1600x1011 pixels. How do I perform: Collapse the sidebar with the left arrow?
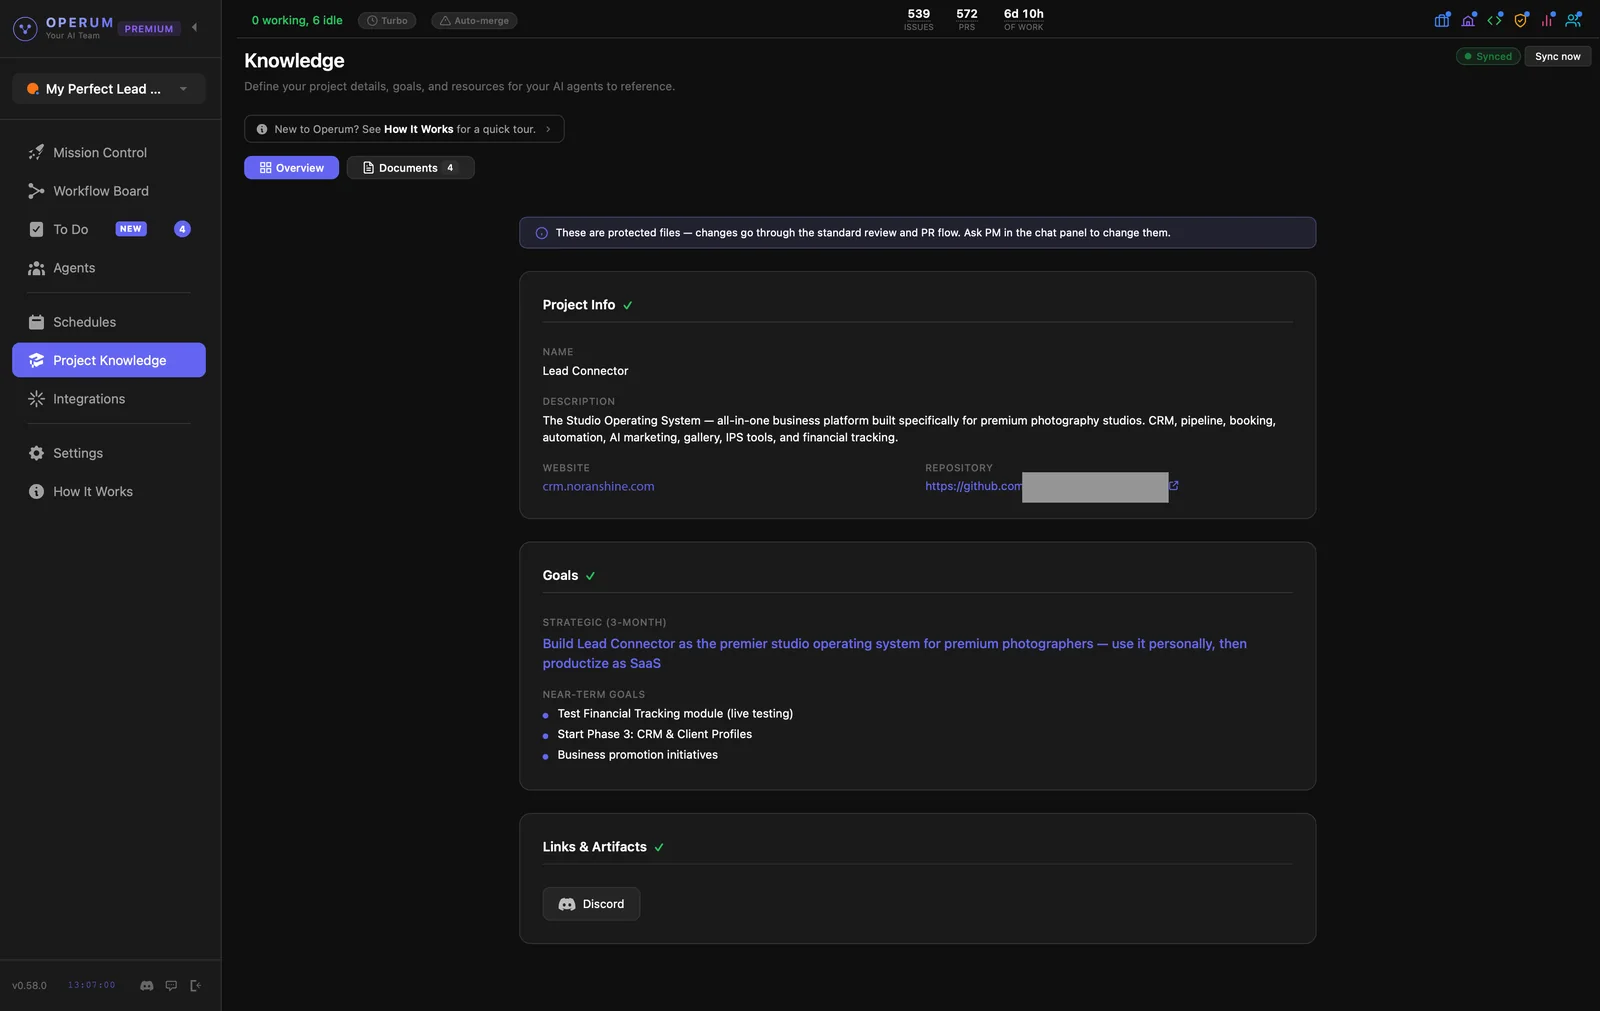pos(194,28)
